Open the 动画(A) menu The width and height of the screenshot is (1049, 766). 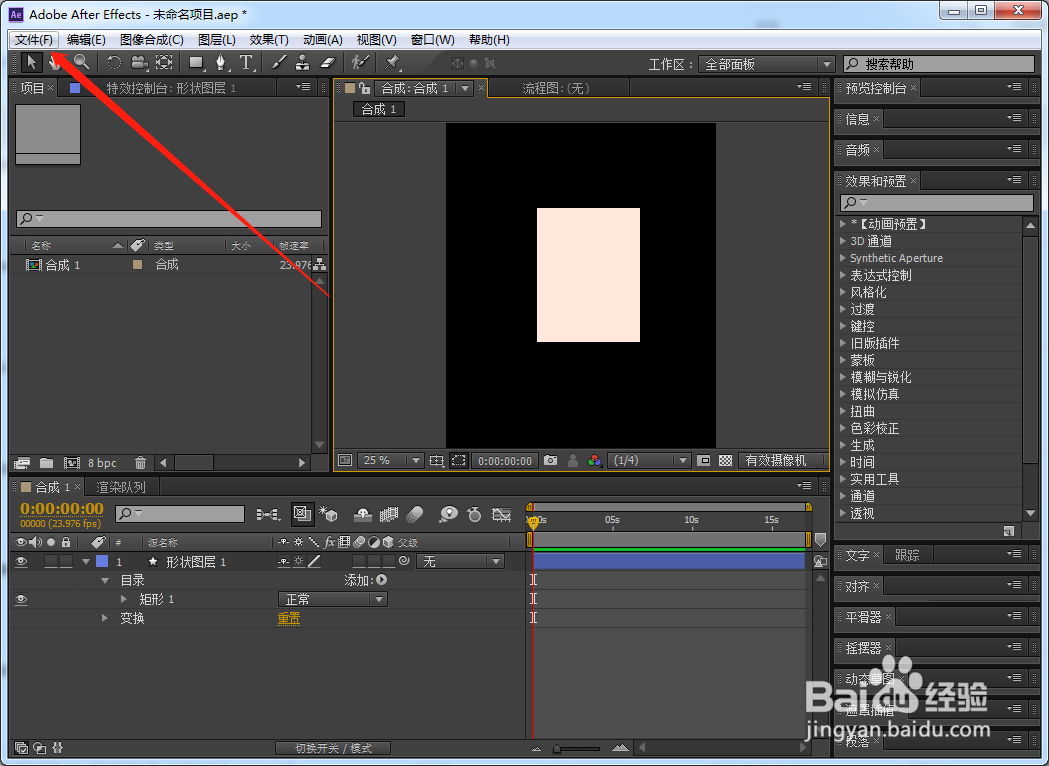pyautogui.click(x=322, y=39)
